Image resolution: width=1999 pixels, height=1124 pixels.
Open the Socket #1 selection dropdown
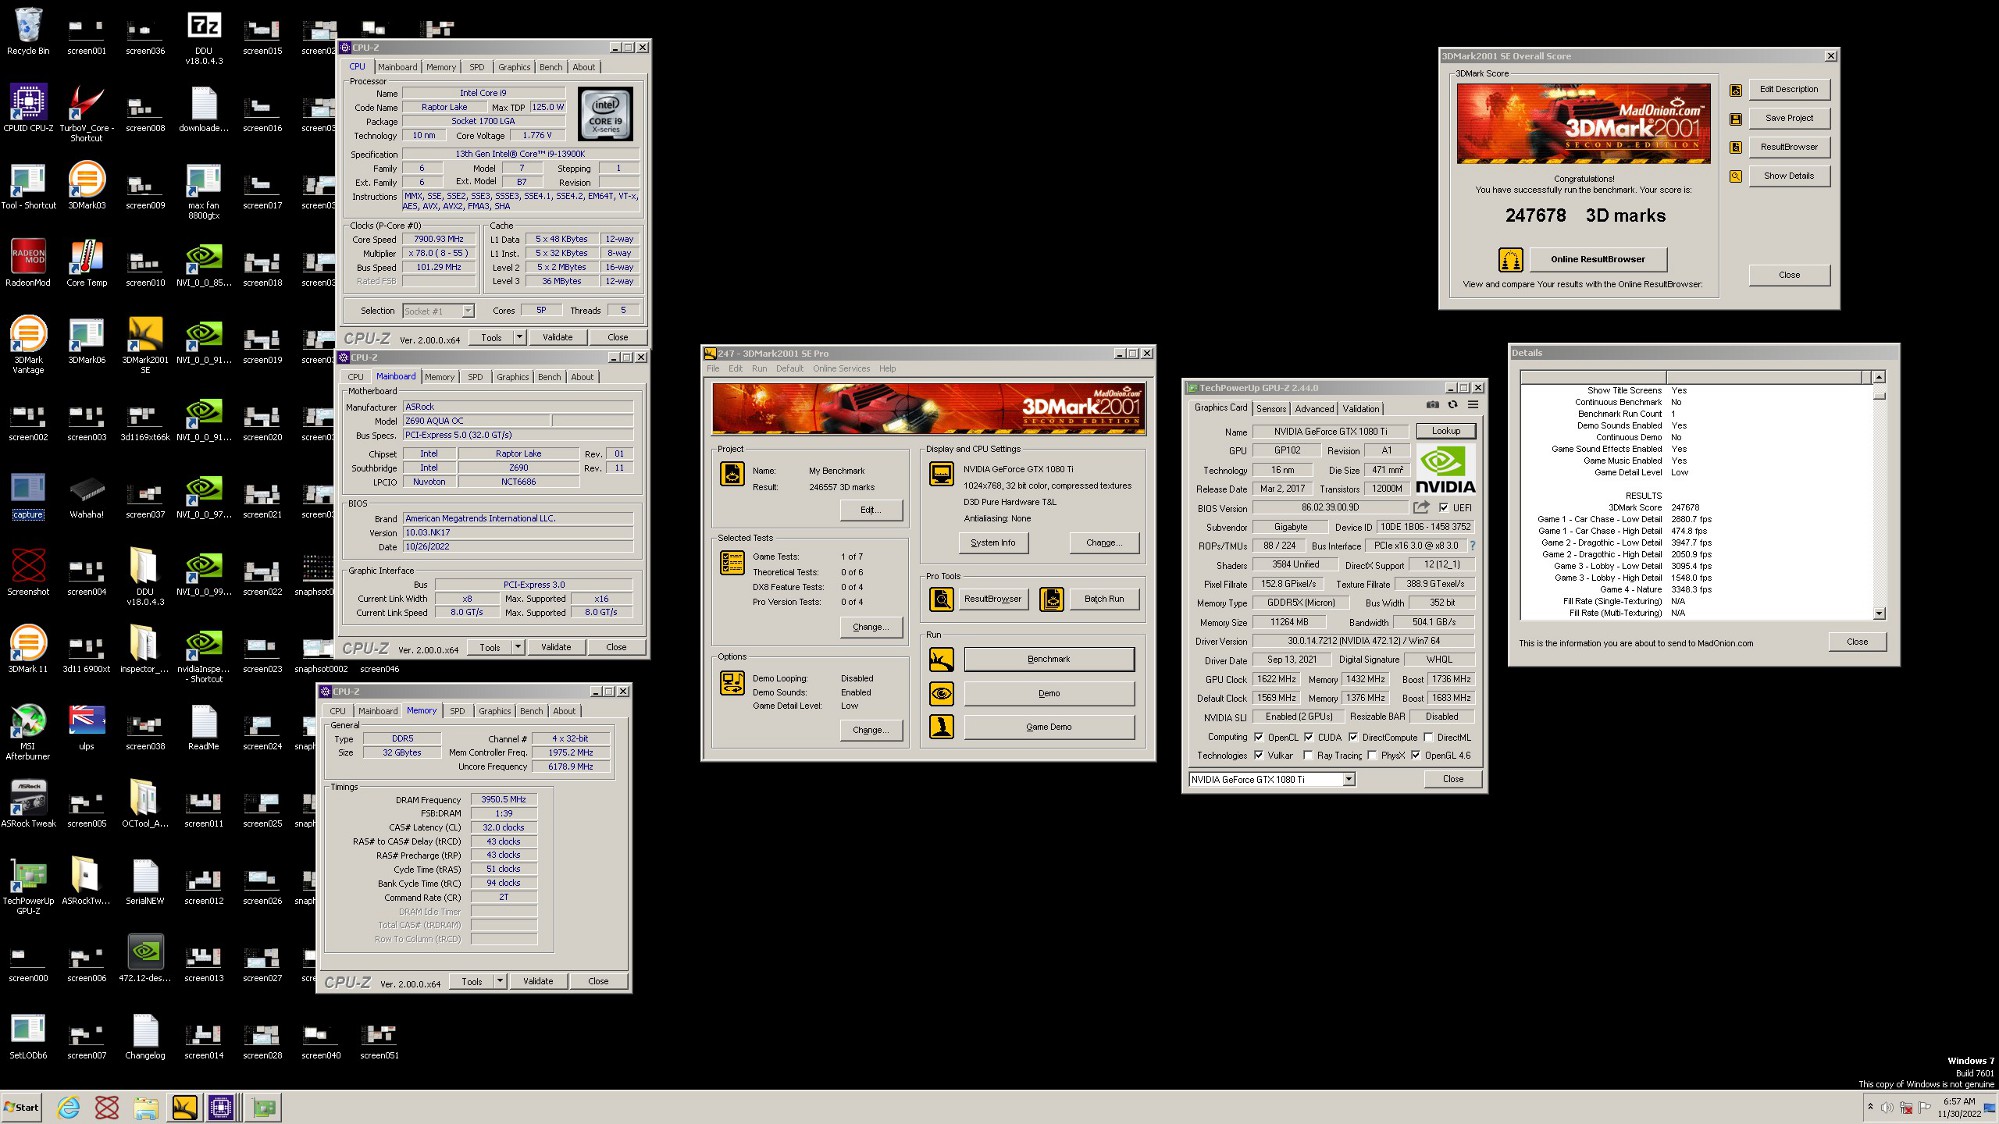point(467,311)
